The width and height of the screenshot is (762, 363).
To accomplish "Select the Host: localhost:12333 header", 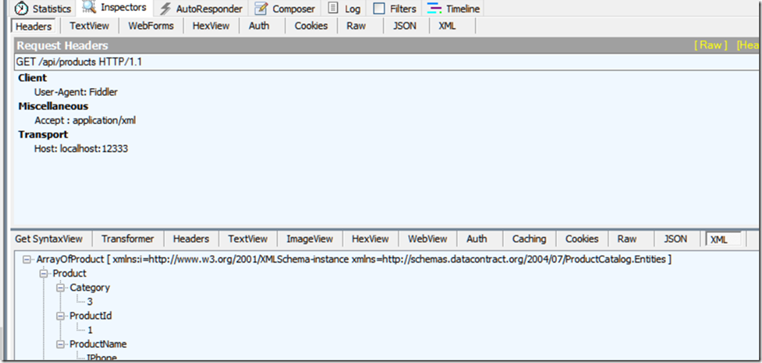I will (x=81, y=149).
